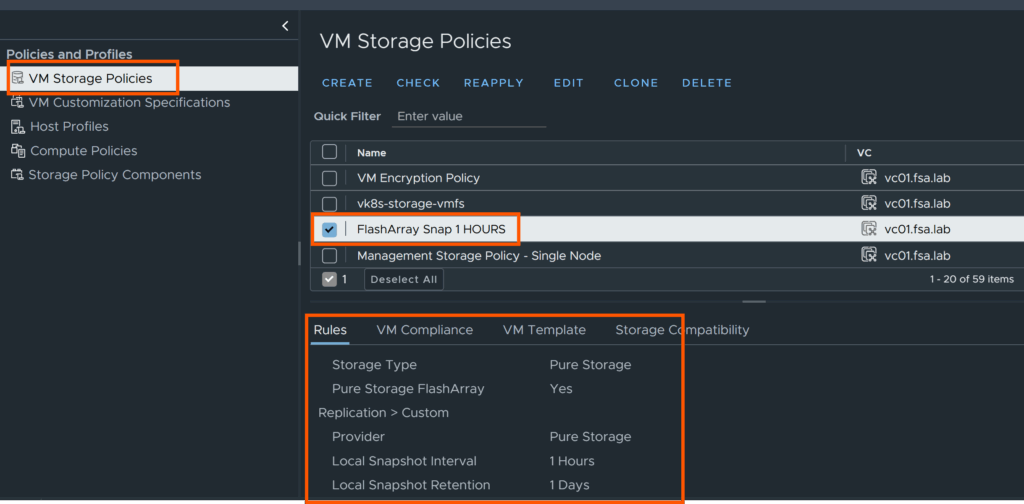Screen dimensions: 1024x504
Task: Click the Storage Policy Components icon
Action: pyautogui.click(x=18, y=175)
